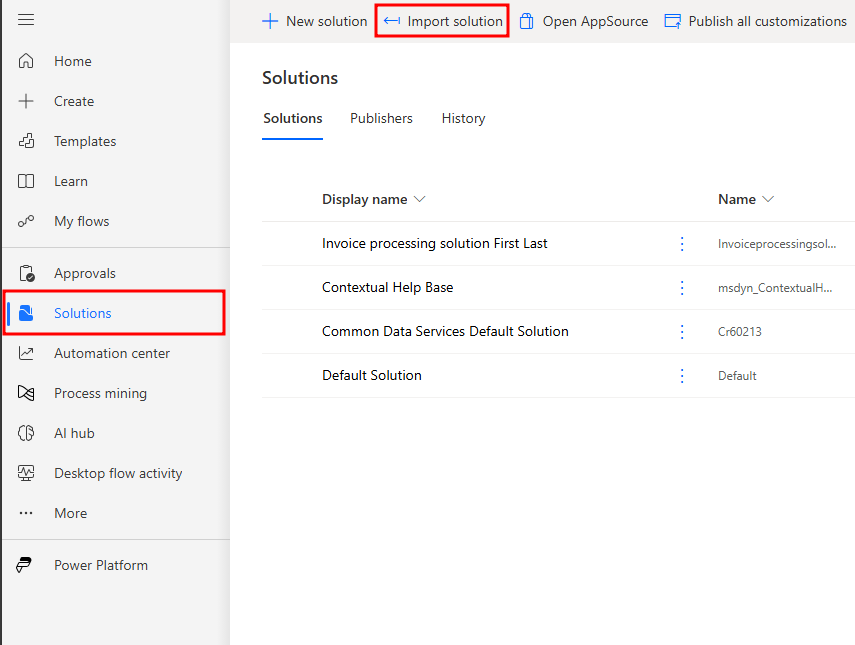Image resolution: width=855 pixels, height=645 pixels.
Task: Switch to the Publishers tab
Action: coord(381,118)
